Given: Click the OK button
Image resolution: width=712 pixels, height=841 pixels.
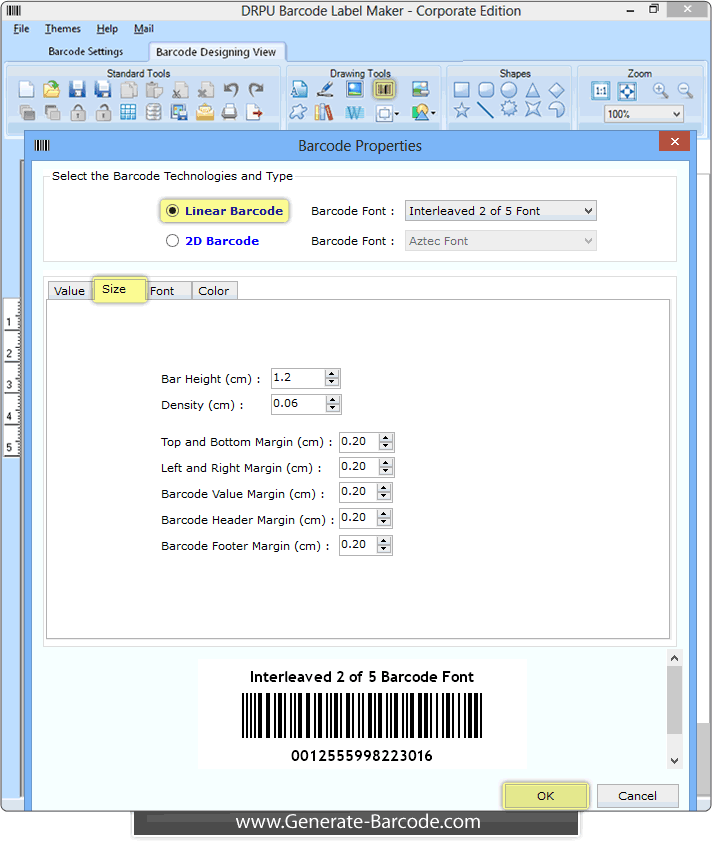Looking at the screenshot, I should tap(545, 796).
